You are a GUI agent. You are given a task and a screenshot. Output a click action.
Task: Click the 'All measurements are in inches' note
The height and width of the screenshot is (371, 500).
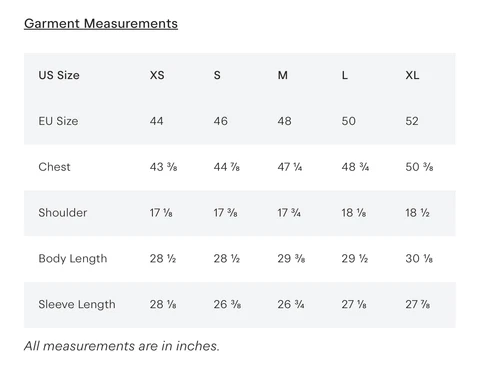pyautogui.click(x=122, y=346)
